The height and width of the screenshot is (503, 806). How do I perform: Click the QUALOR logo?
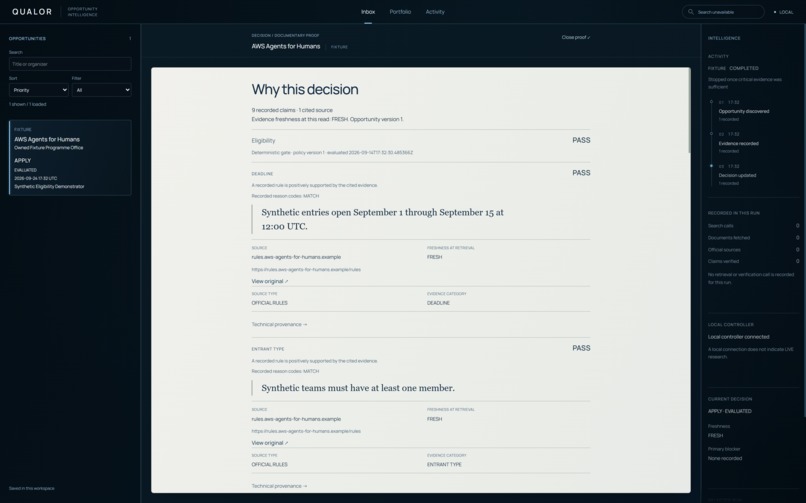[x=32, y=12]
